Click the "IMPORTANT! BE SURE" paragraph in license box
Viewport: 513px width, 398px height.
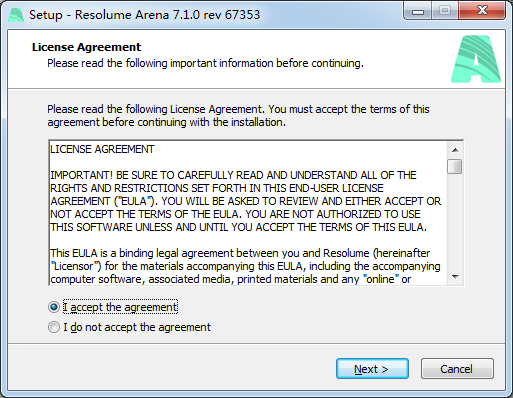point(246,201)
